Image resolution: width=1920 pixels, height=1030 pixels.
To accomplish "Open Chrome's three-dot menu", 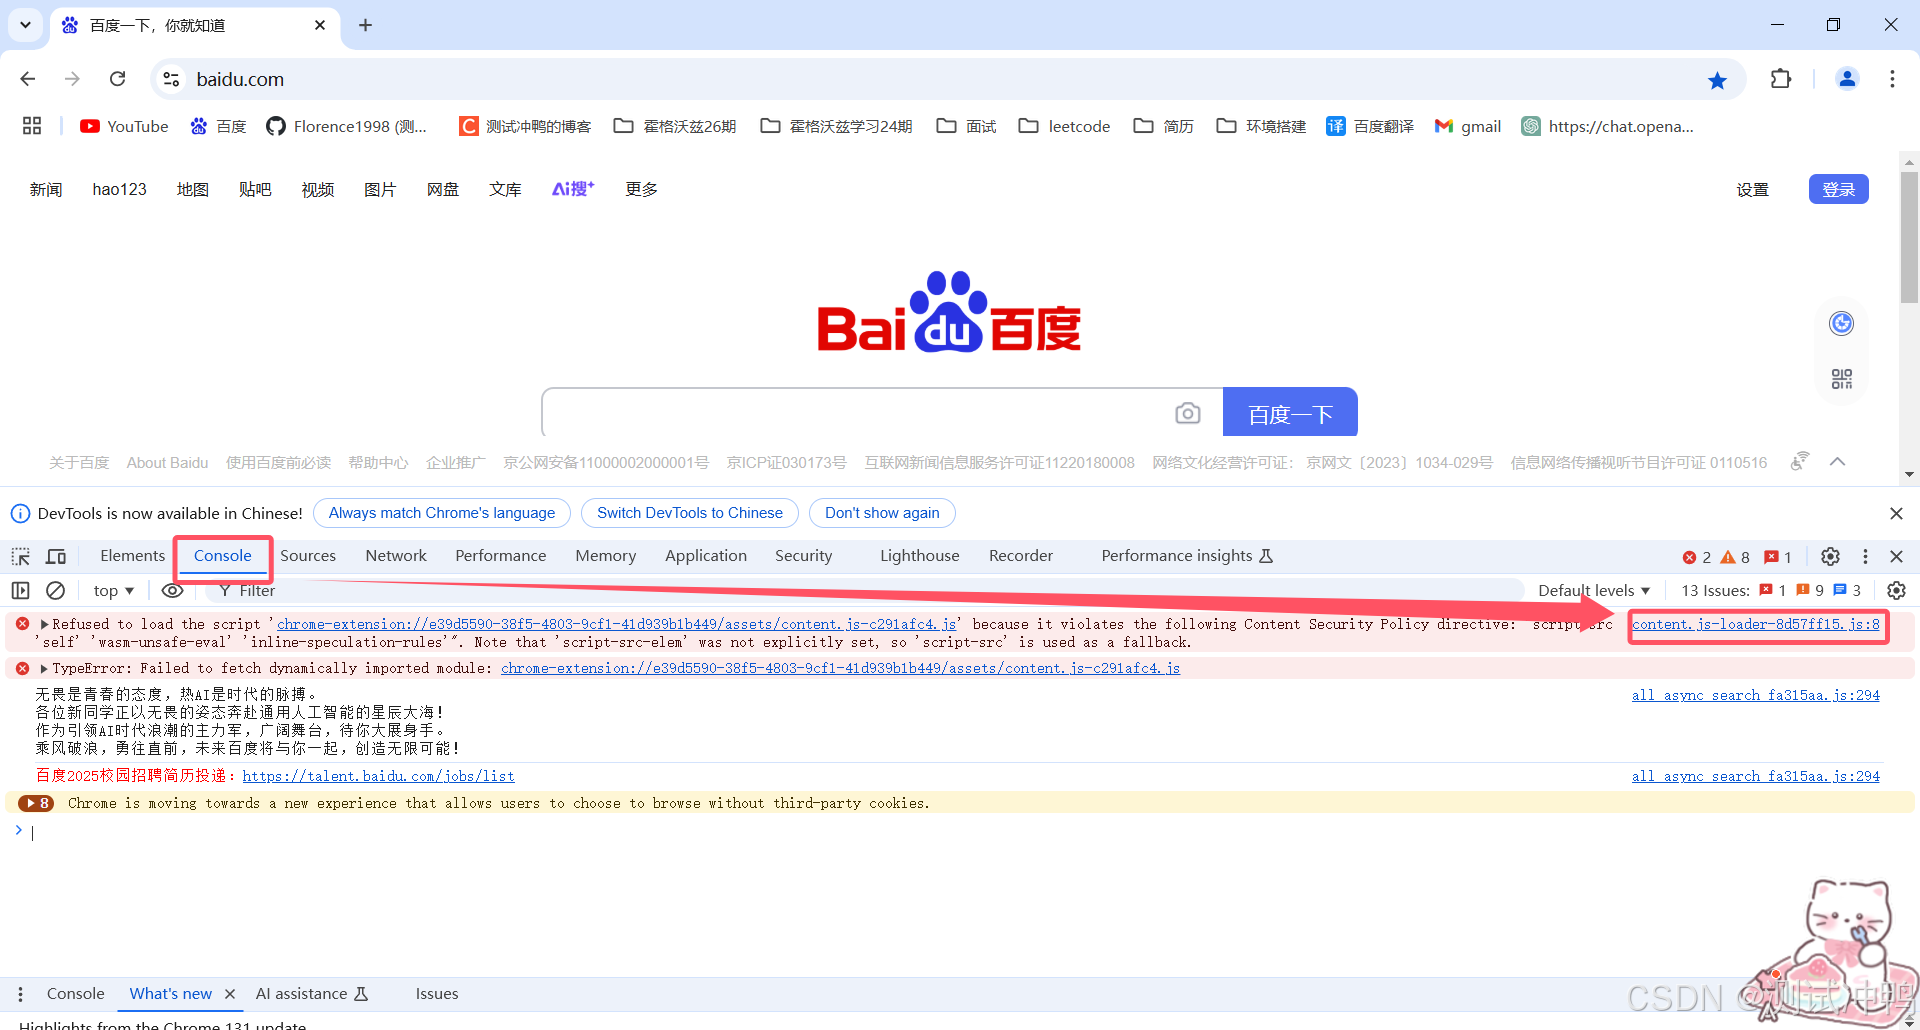I will pos(1892,79).
